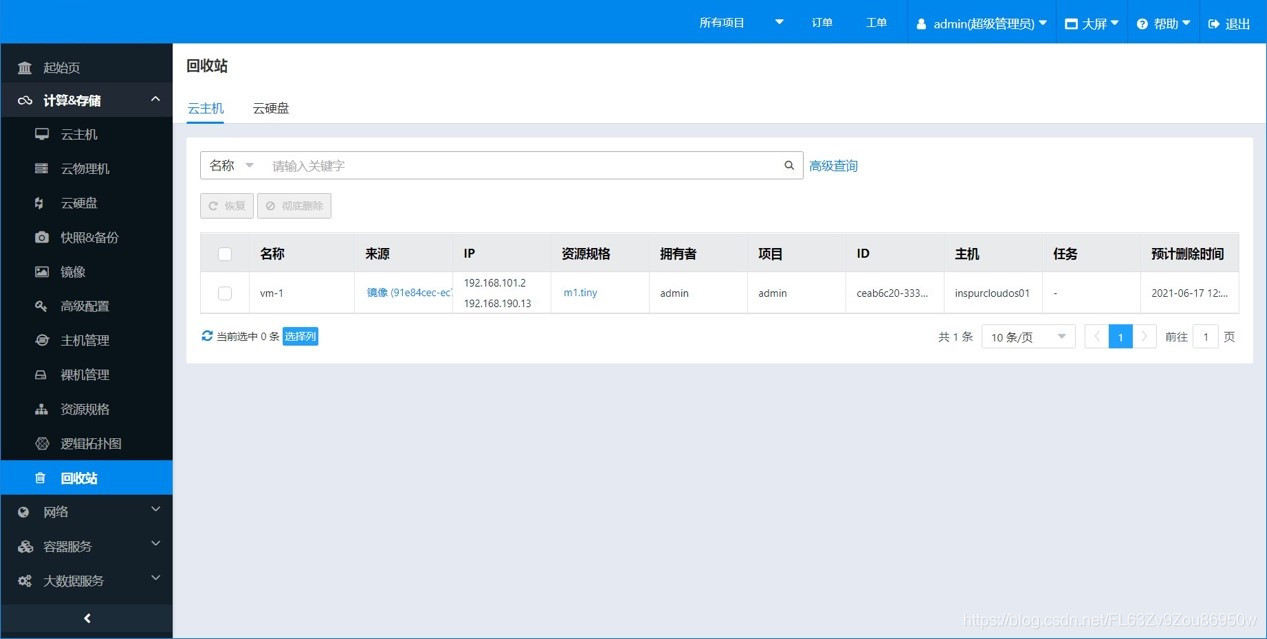Open the 大屏 dropdown menu
Image resolution: width=1267 pixels, height=639 pixels.
click(x=1092, y=24)
